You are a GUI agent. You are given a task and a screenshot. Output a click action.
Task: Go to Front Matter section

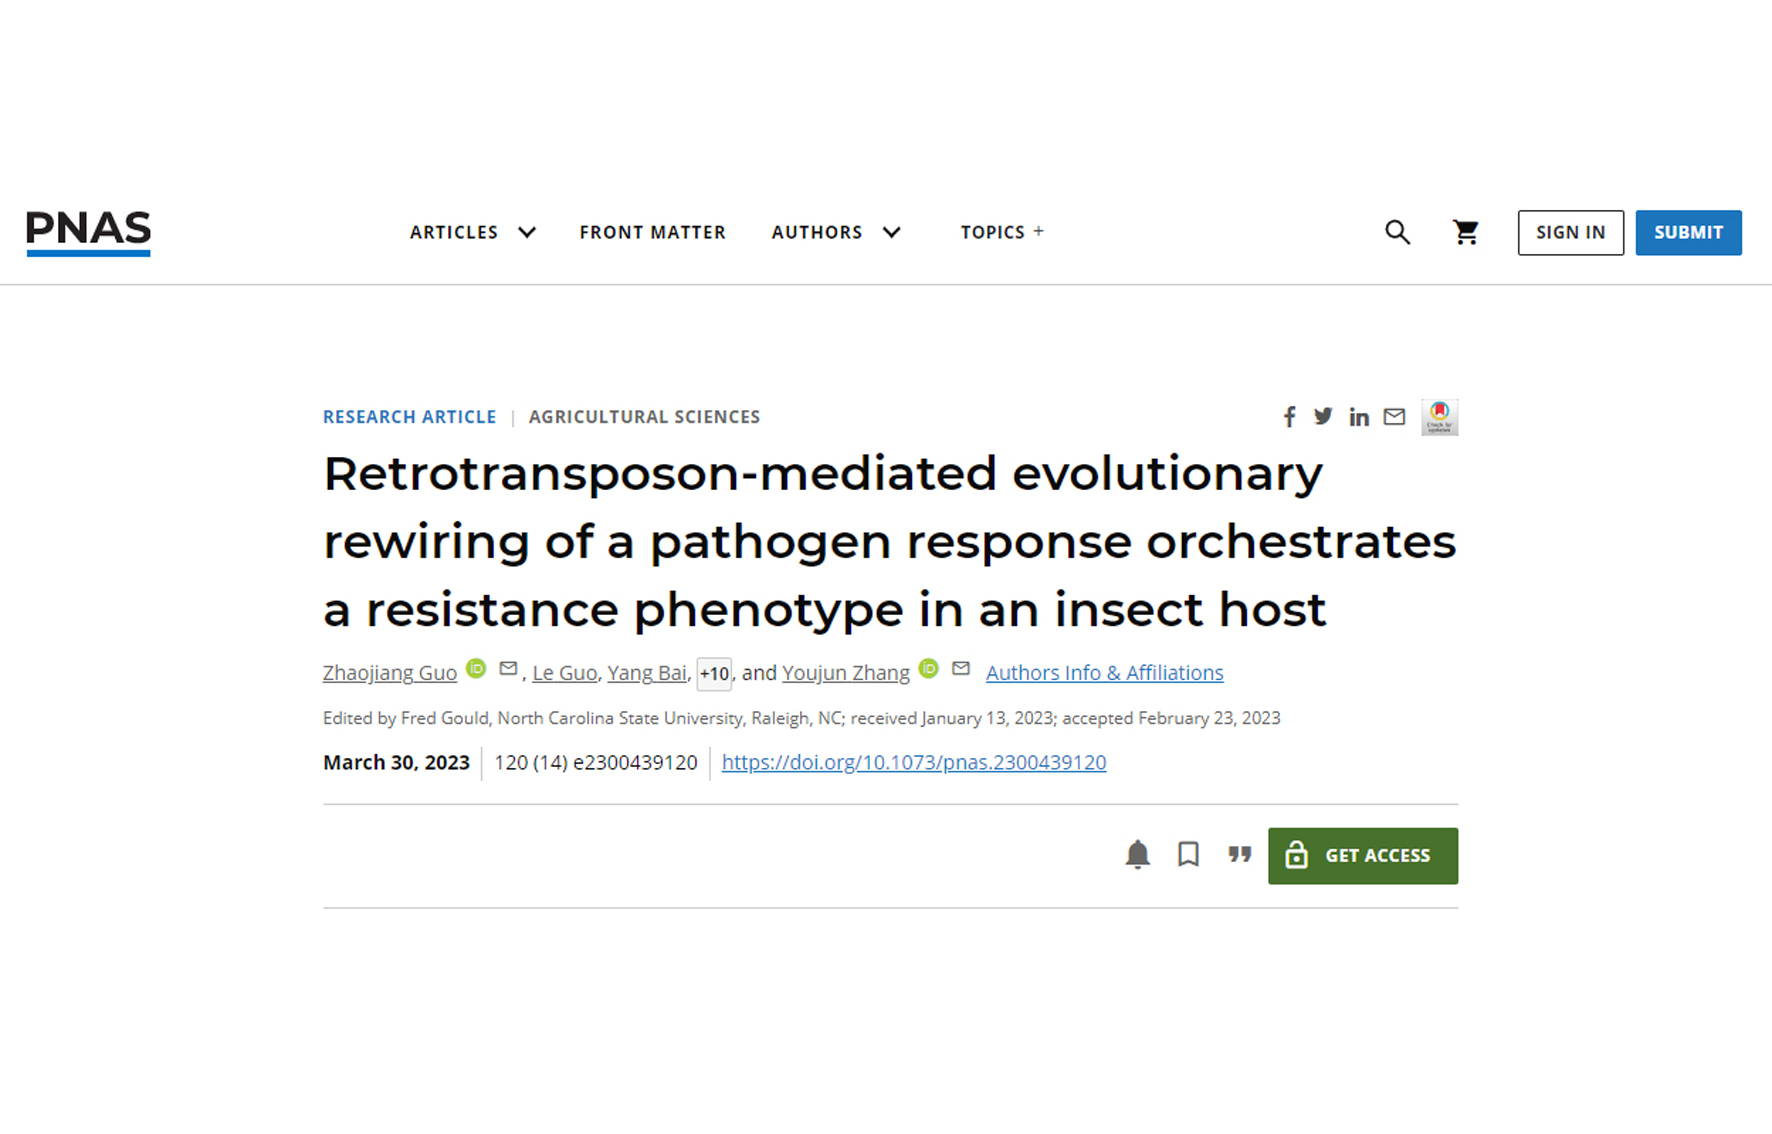(x=652, y=232)
